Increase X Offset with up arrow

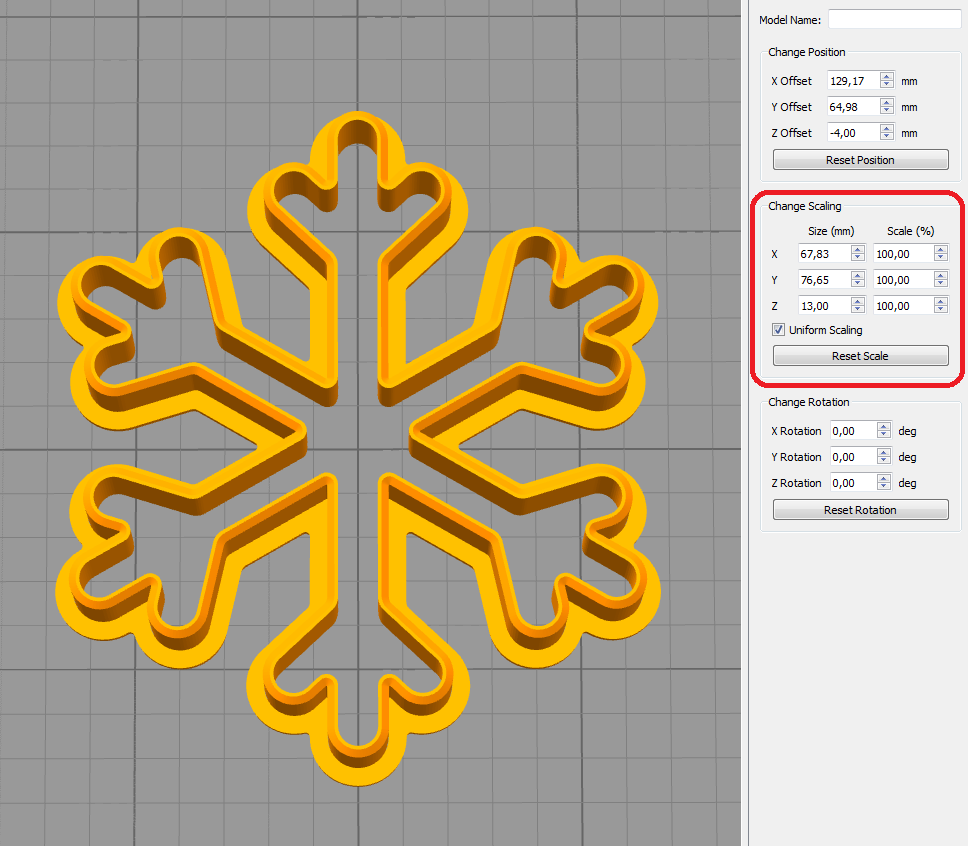coord(887,77)
